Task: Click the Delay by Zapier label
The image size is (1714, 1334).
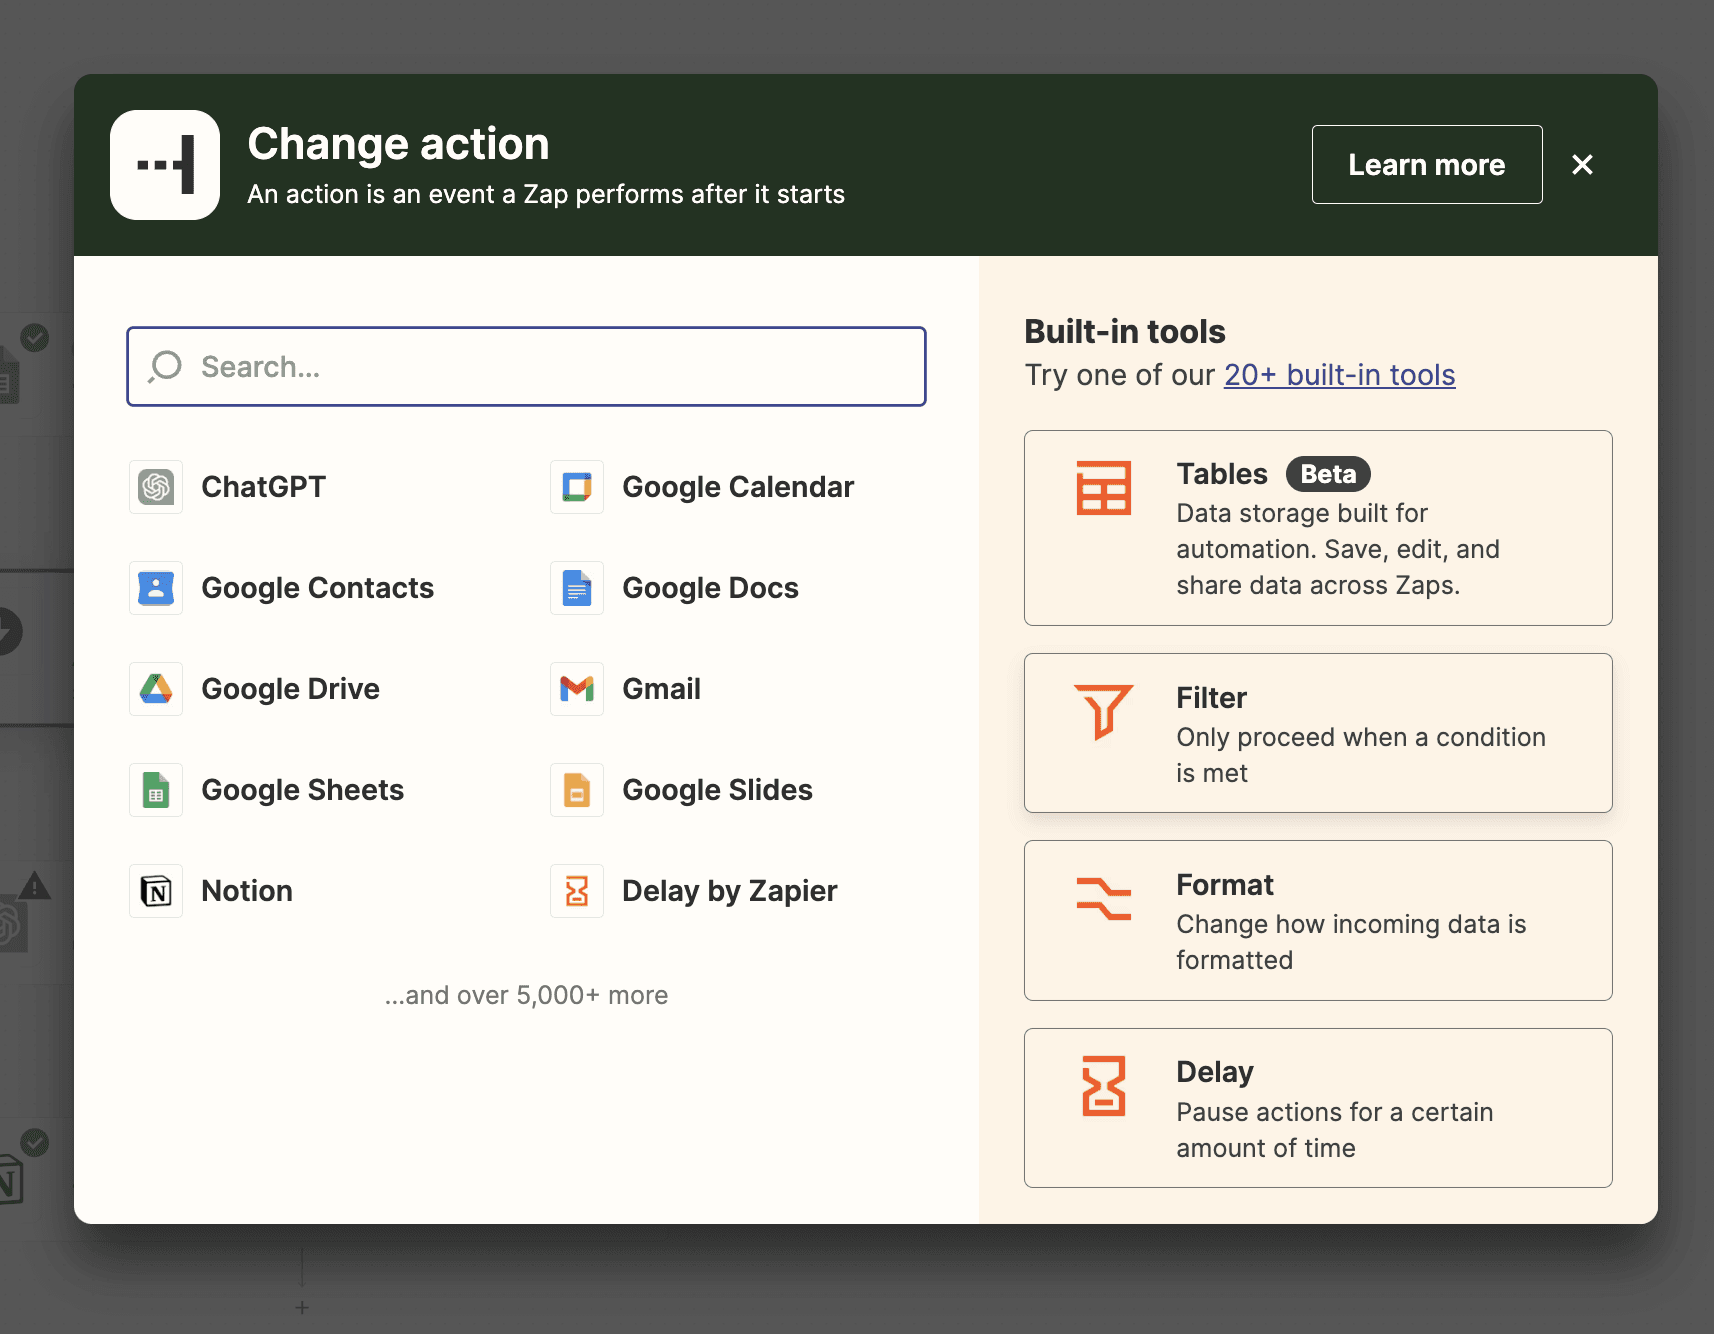Action: 730,891
